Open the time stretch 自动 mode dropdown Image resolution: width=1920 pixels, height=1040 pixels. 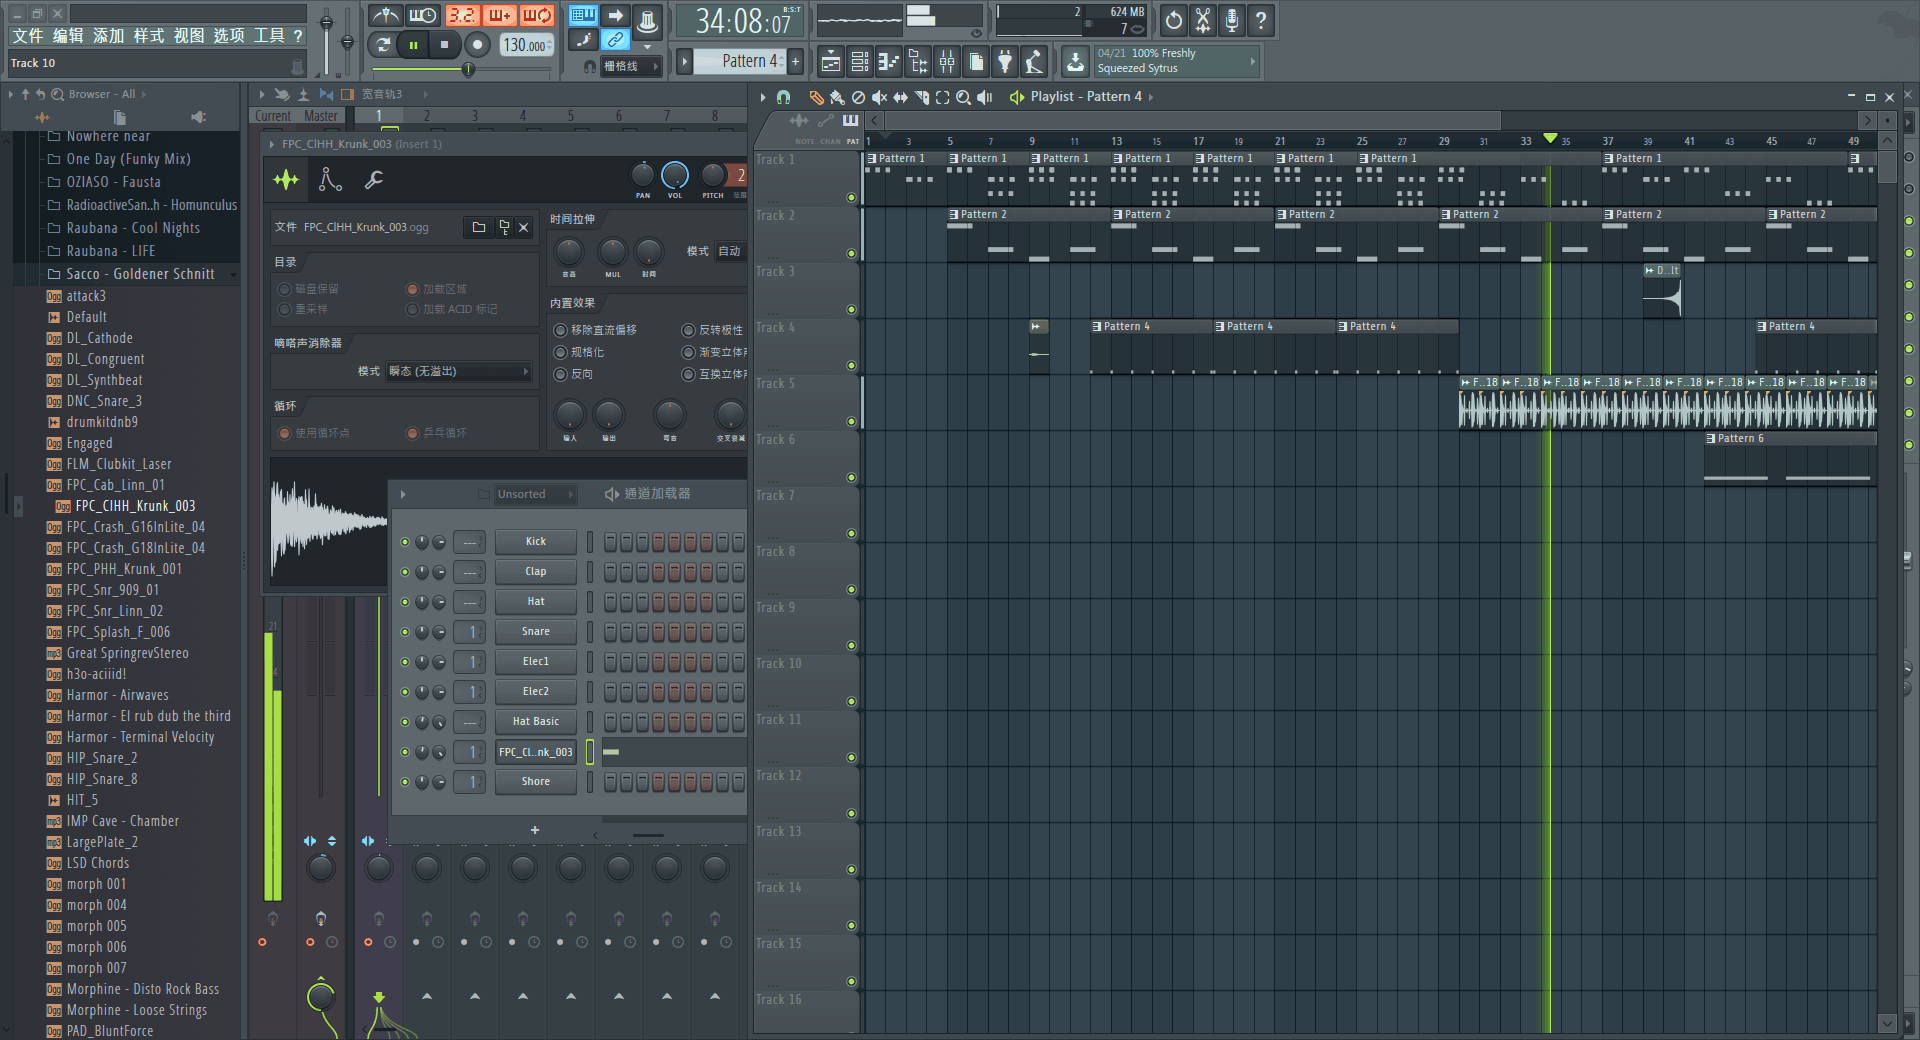point(729,251)
